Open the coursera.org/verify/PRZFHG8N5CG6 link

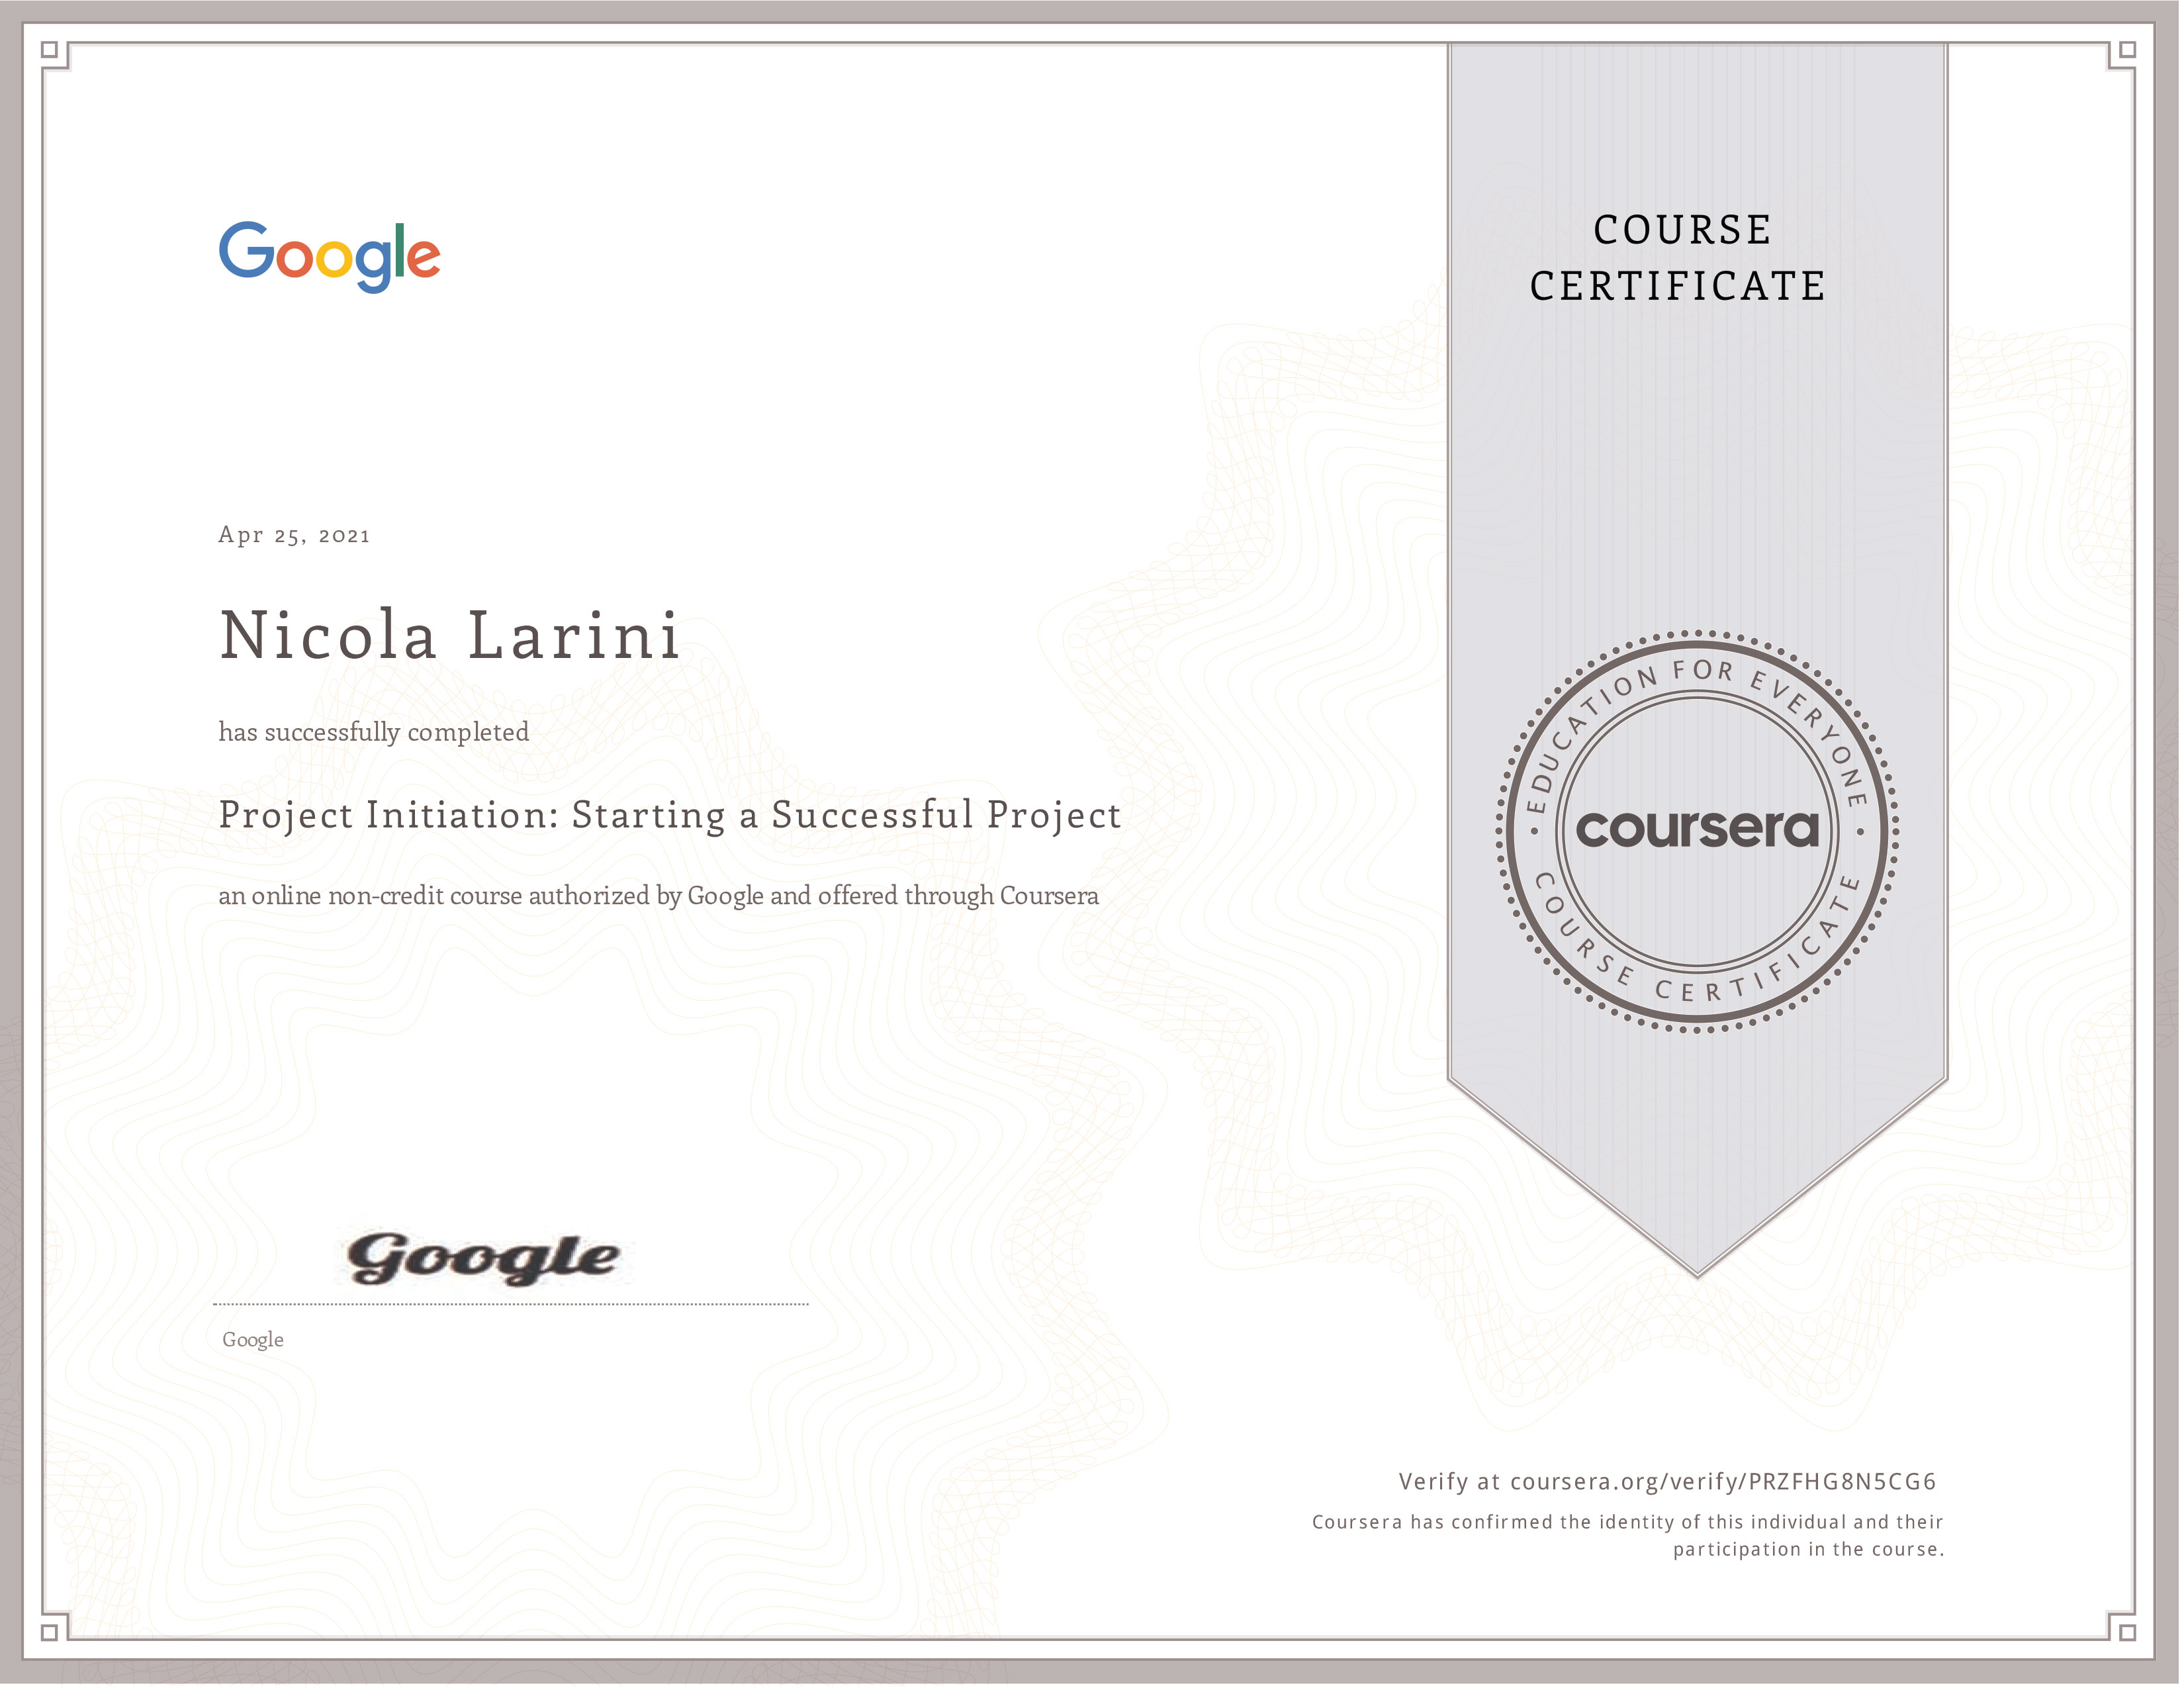coord(1723,1482)
